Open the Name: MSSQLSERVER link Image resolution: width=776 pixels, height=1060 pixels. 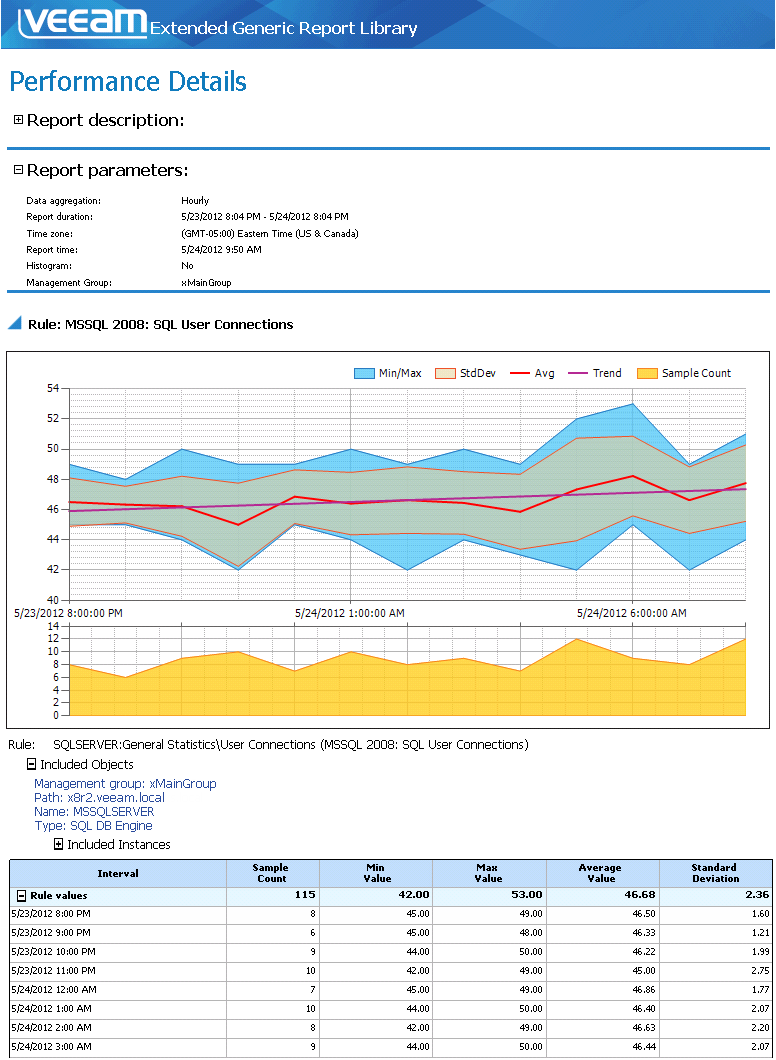94,811
